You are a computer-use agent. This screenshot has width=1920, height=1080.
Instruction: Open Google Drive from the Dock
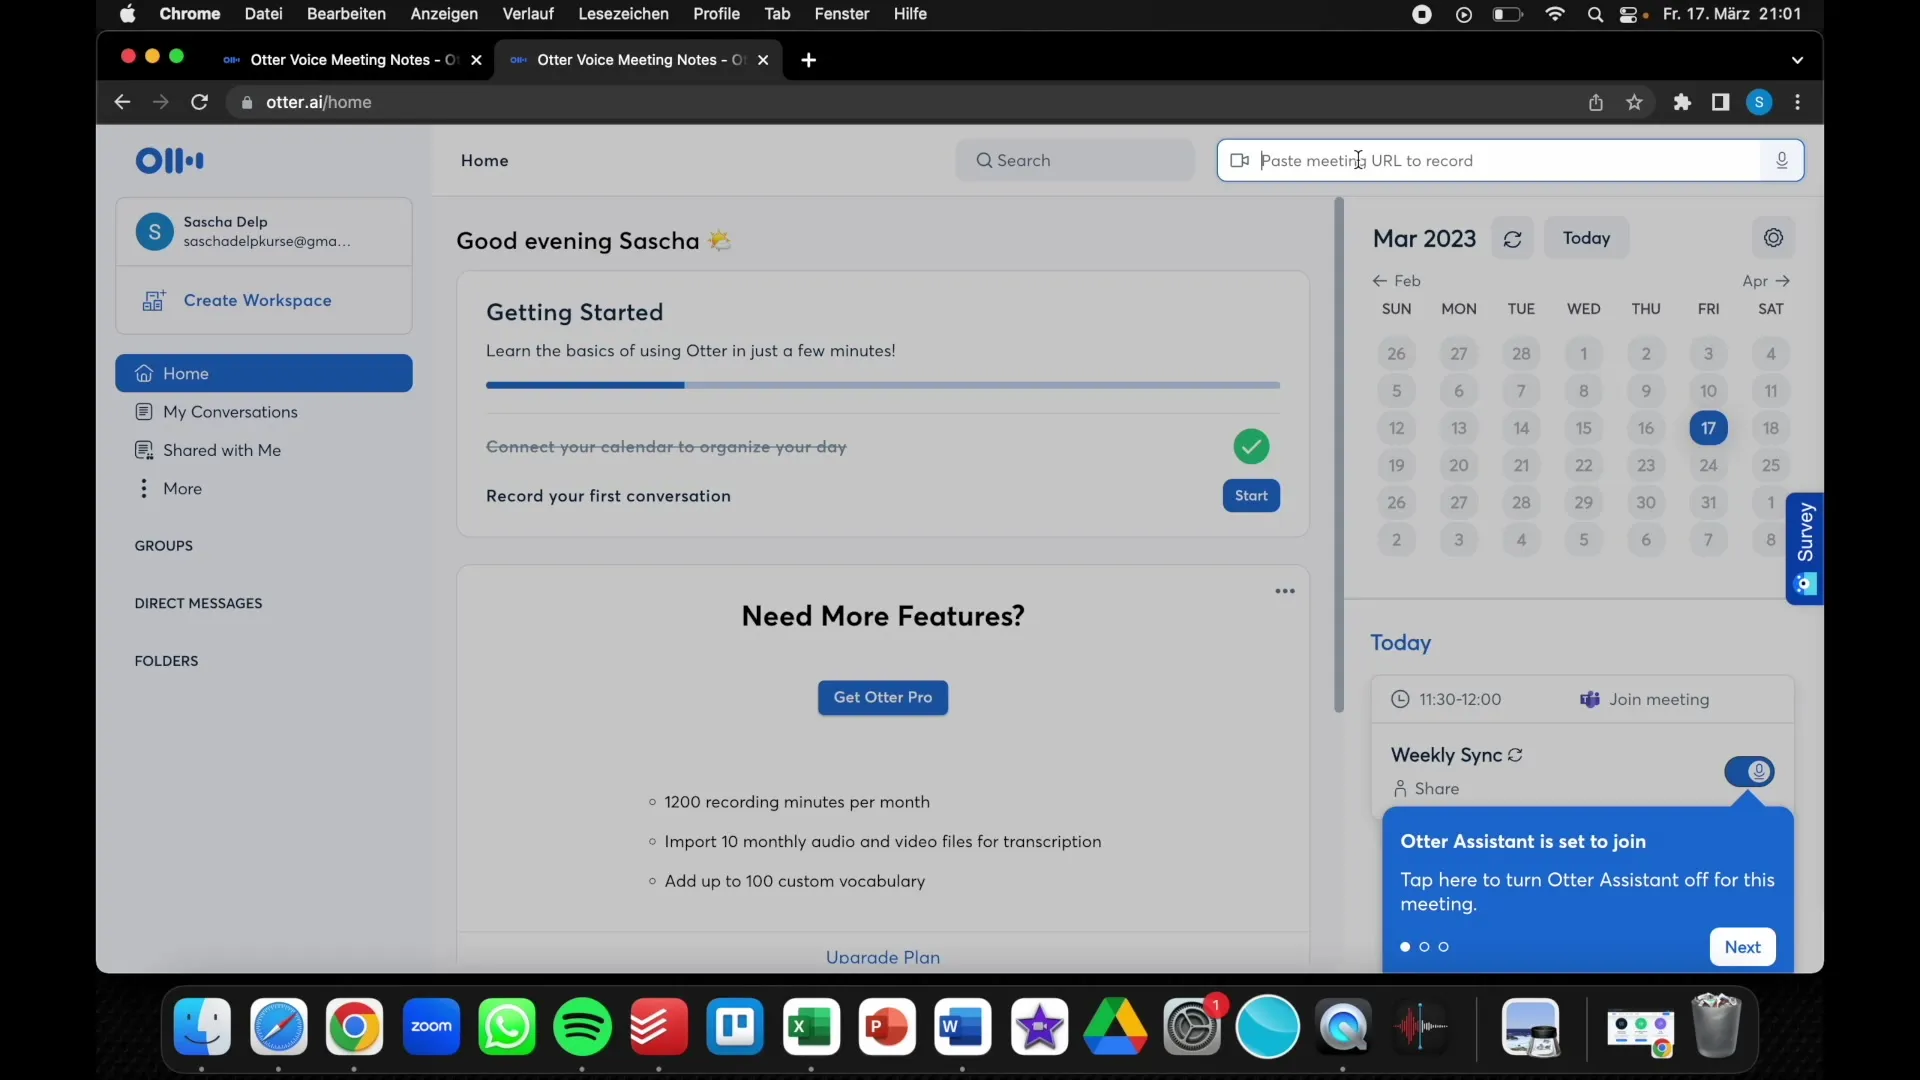pyautogui.click(x=1115, y=1026)
